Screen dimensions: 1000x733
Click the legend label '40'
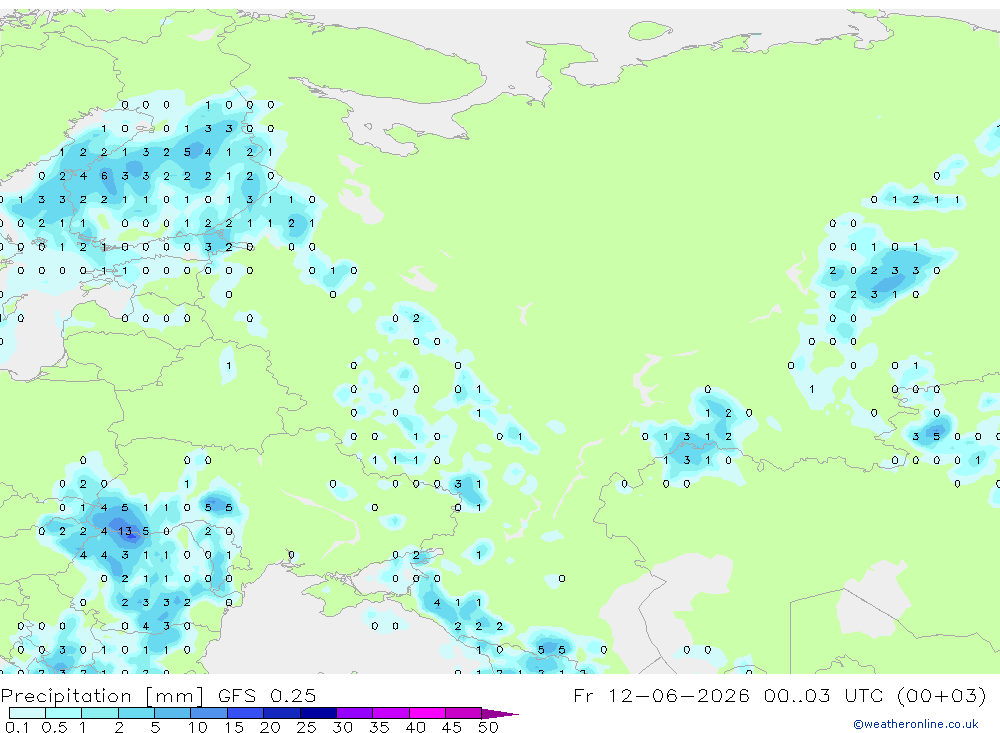pos(416,727)
